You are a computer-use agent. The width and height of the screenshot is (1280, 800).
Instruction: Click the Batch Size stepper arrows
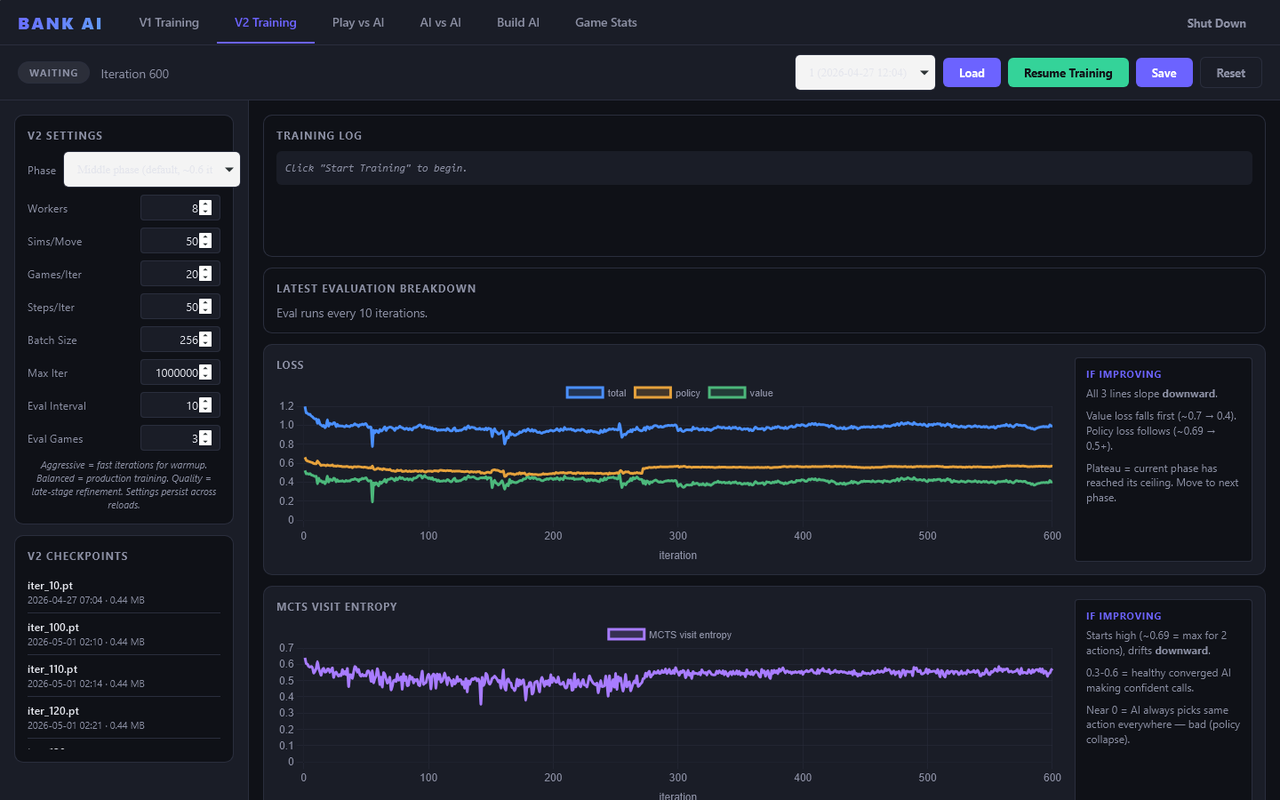coord(205,340)
